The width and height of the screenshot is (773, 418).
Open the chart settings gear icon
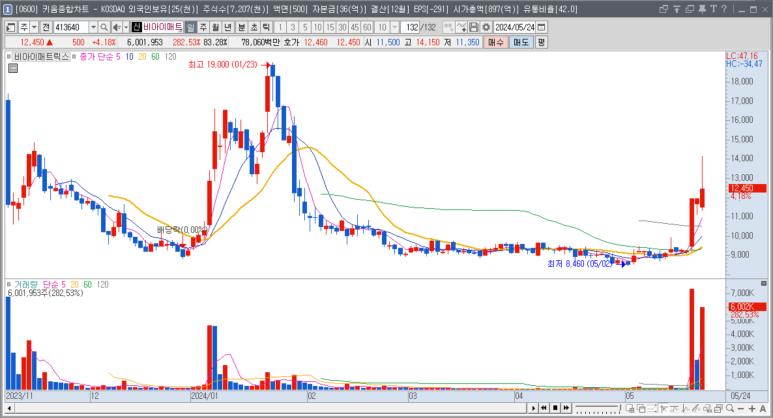click(486, 27)
